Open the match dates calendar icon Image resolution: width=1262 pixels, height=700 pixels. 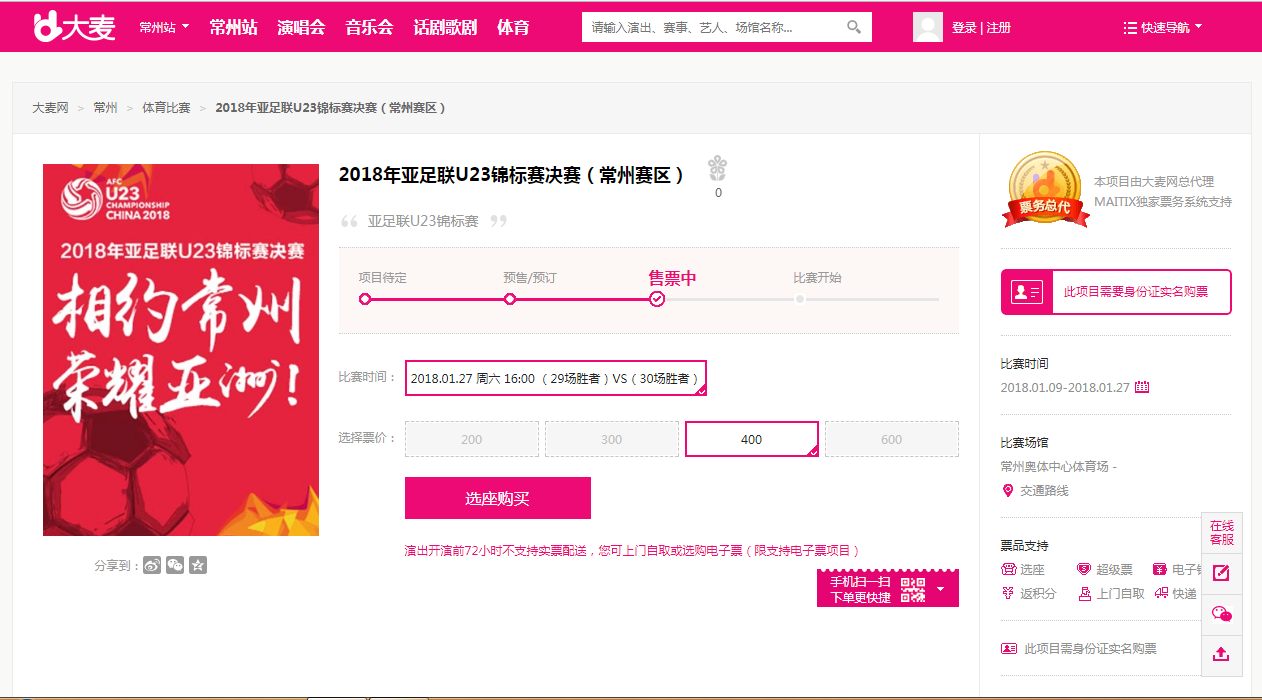(1142, 387)
